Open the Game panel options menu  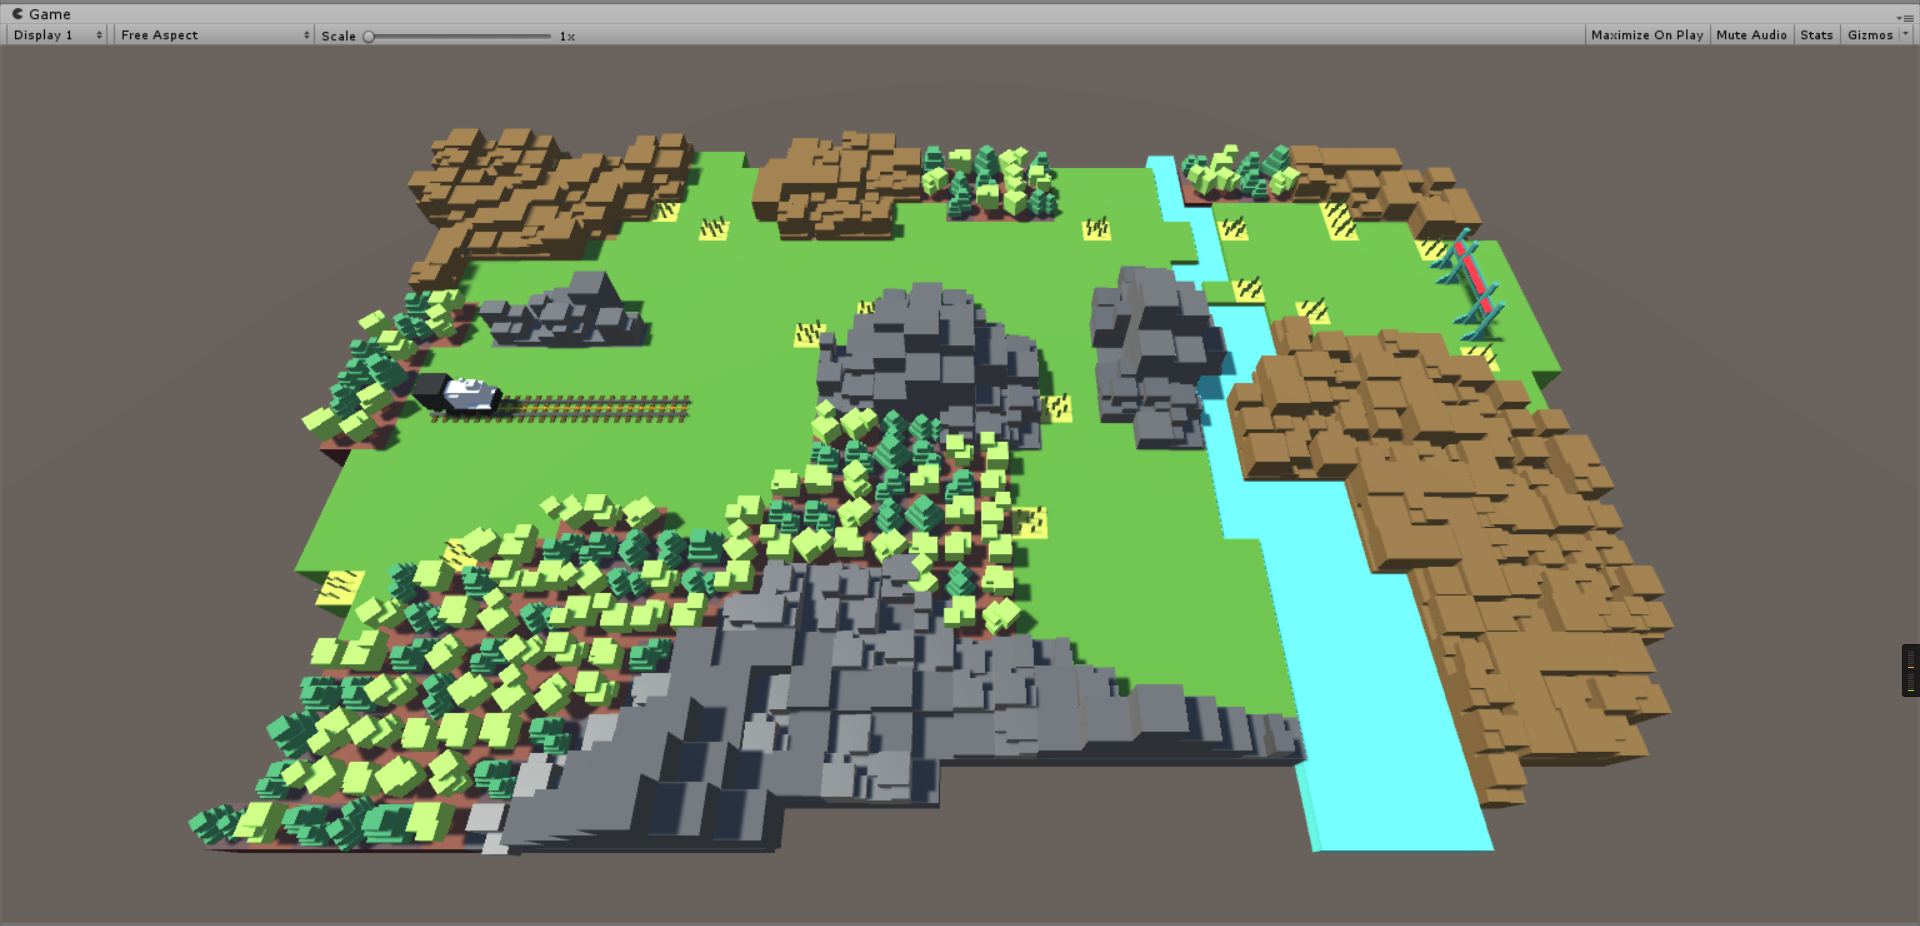coord(1905,17)
